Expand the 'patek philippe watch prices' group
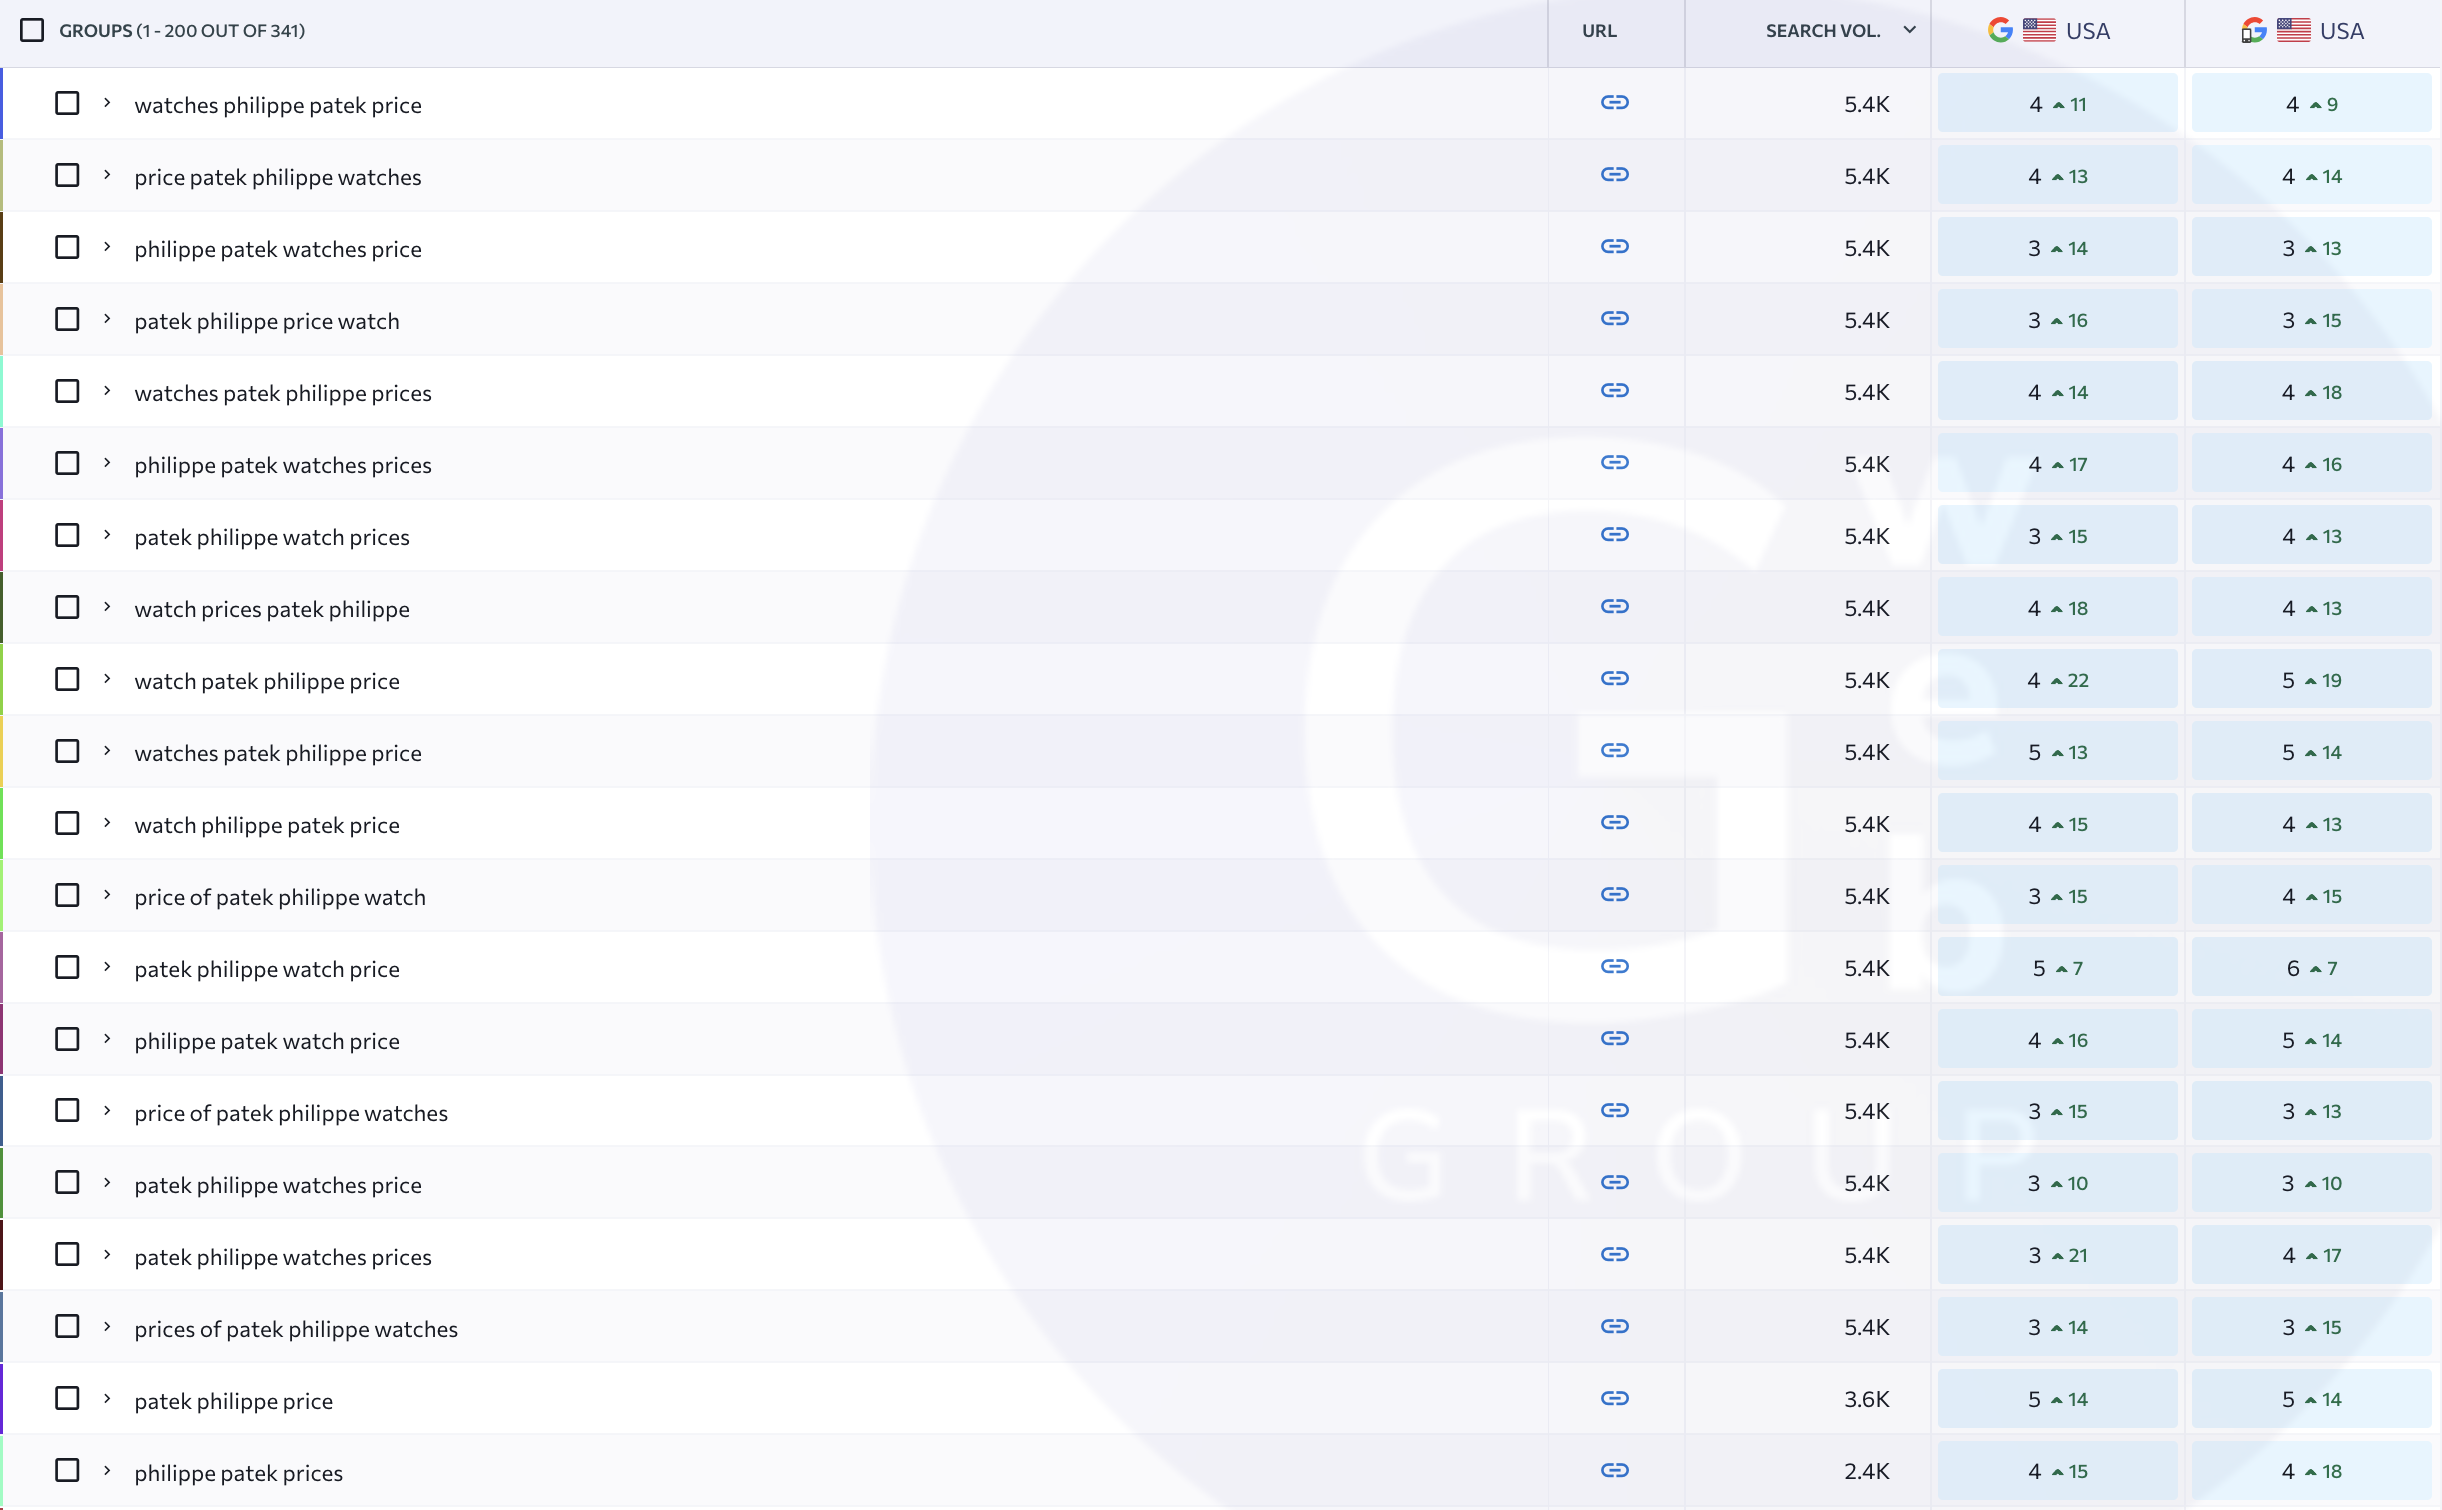This screenshot has height=1510, width=2442. (x=107, y=536)
